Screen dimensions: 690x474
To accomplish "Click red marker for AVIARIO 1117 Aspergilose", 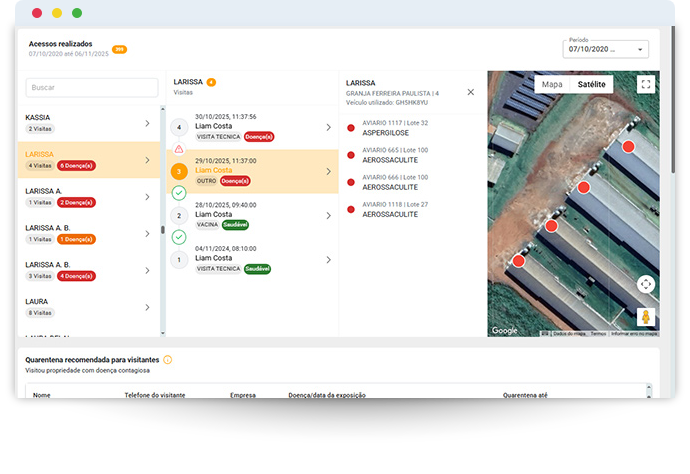I will coord(351,128).
